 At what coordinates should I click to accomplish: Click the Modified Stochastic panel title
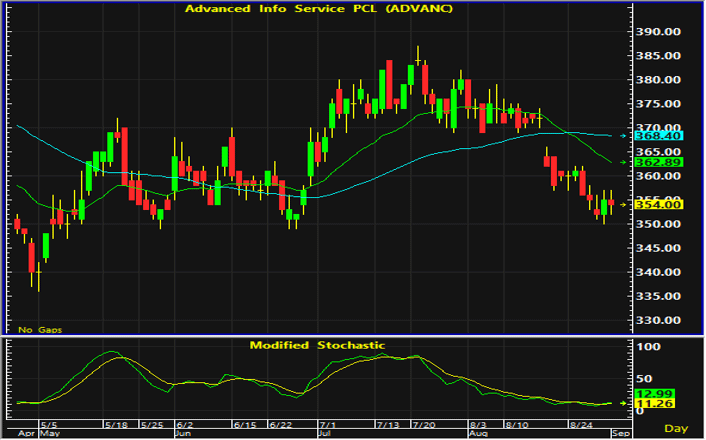tap(317, 345)
